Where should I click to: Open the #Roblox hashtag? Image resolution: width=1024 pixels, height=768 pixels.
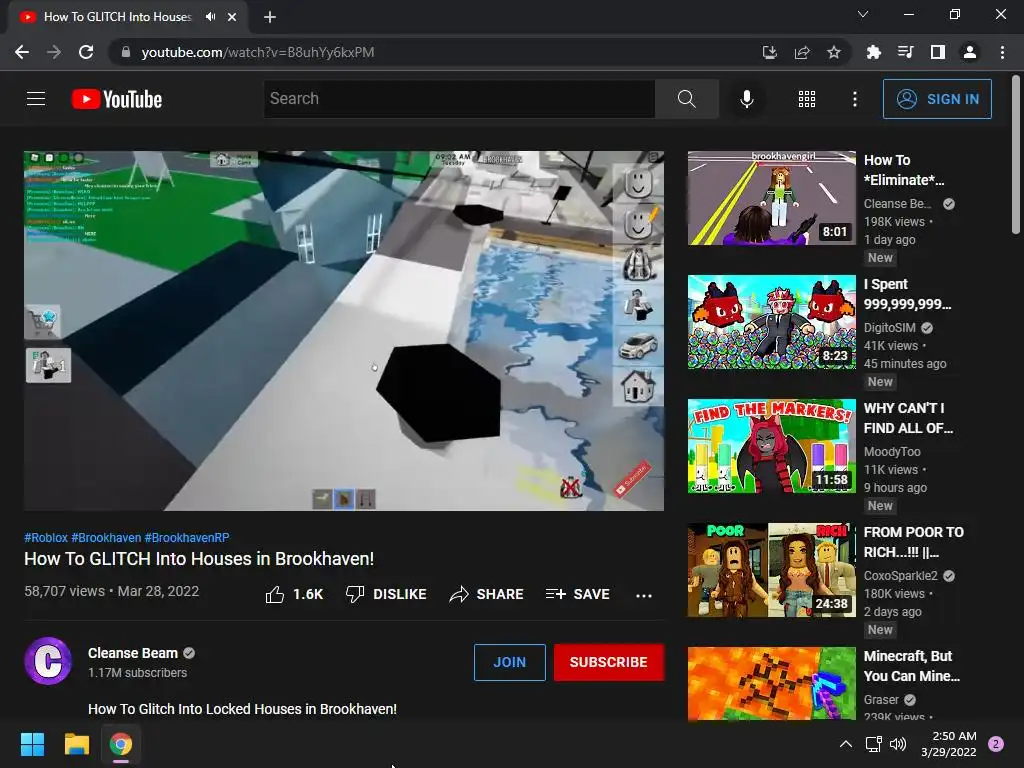click(46, 537)
